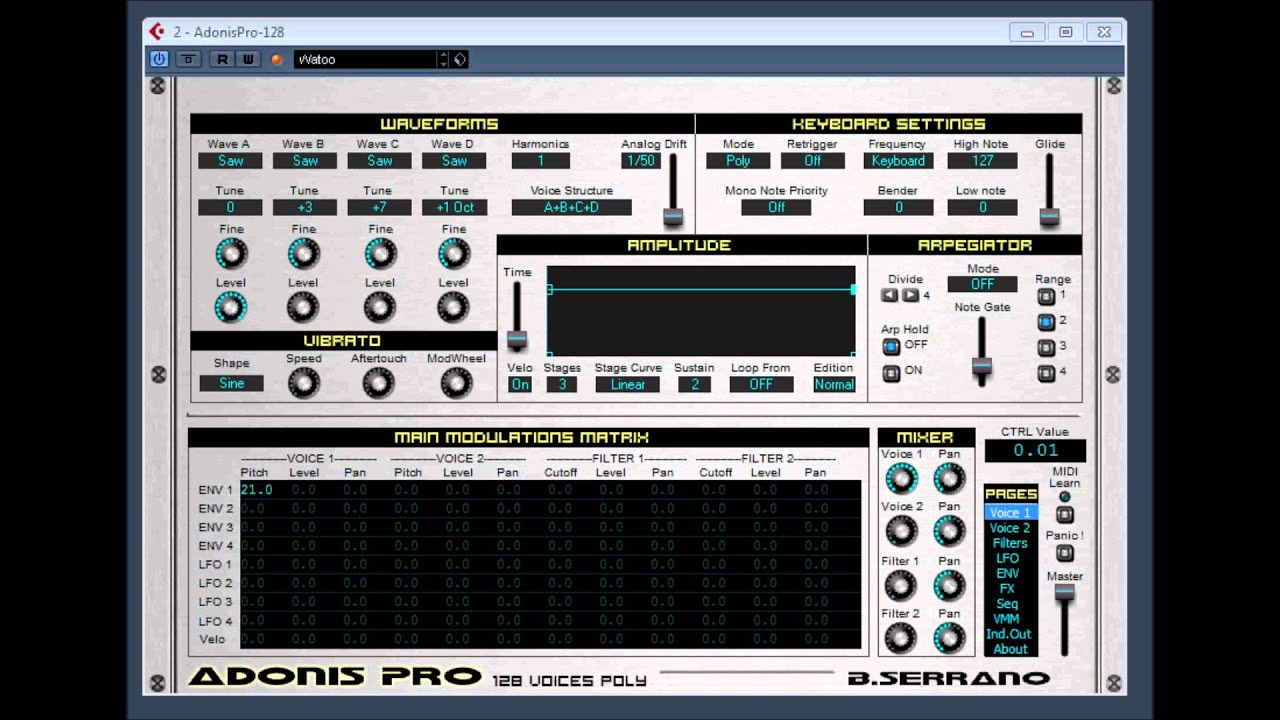Enable Read automation (R) button
The width and height of the screenshot is (1280, 720).
pyautogui.click(x=222, y=59)
